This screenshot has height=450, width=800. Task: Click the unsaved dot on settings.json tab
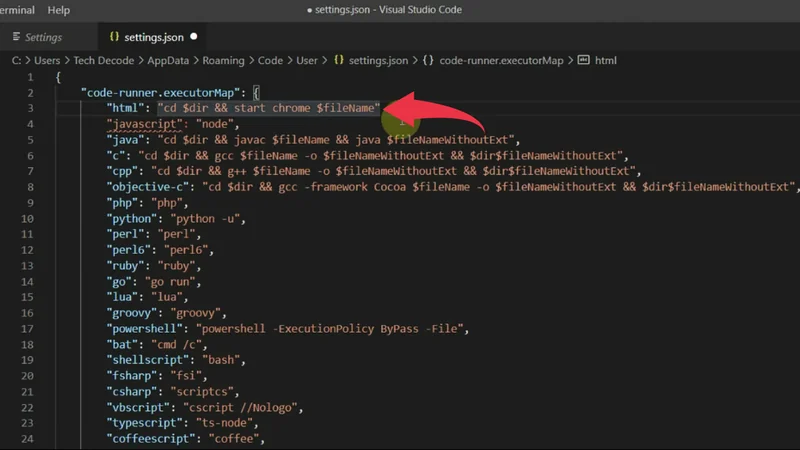click(x=194, y=37)
